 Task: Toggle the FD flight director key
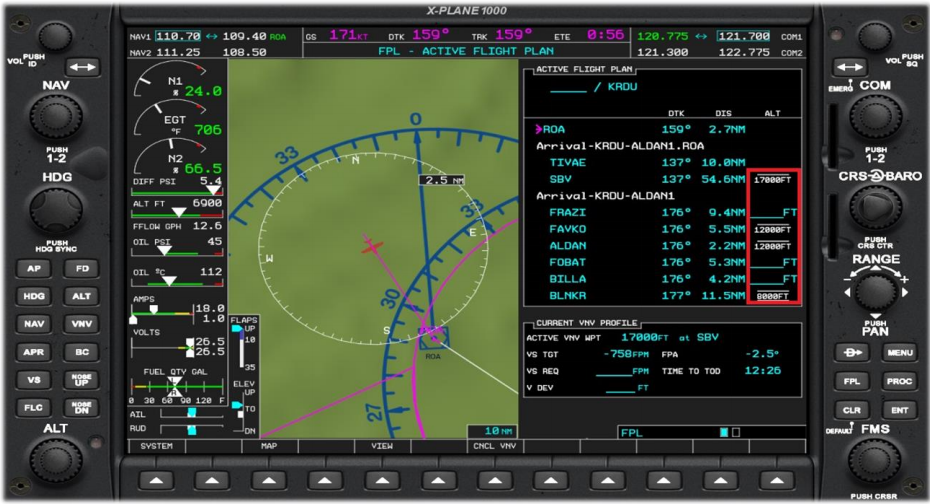82,269
